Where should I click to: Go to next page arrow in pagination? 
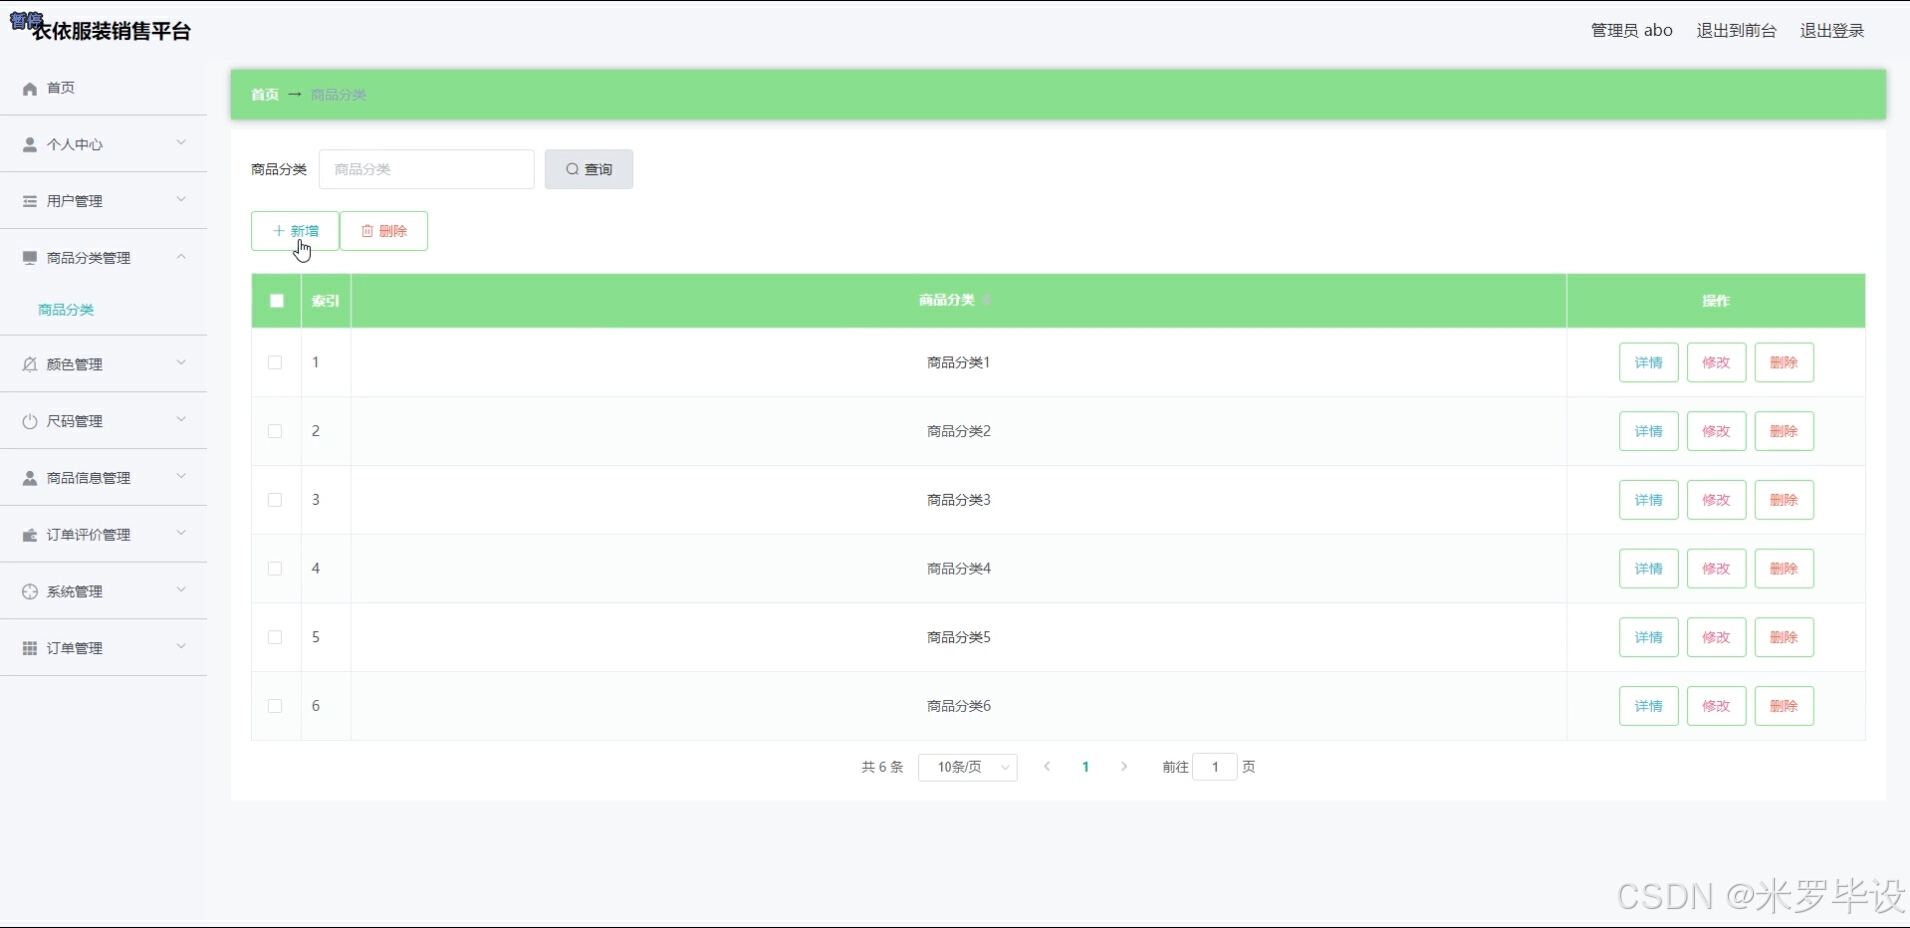(x=1124, y=767)
